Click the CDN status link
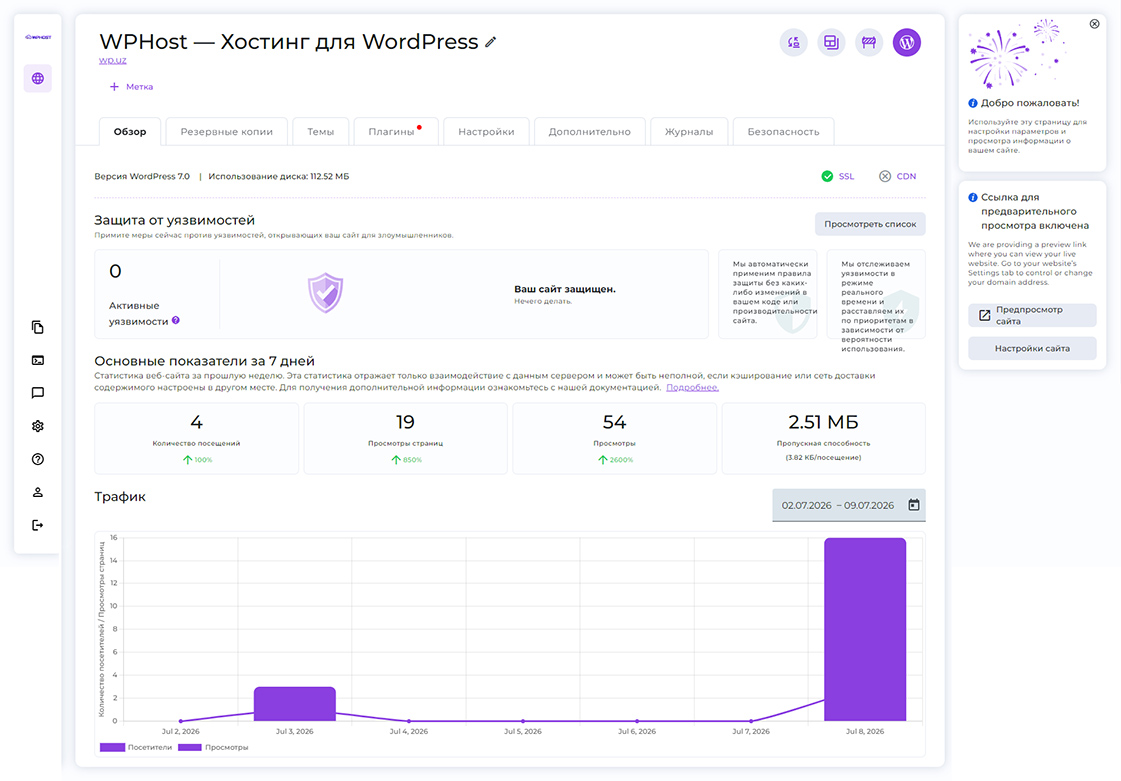1121x781 pixels. coord(906,176)
